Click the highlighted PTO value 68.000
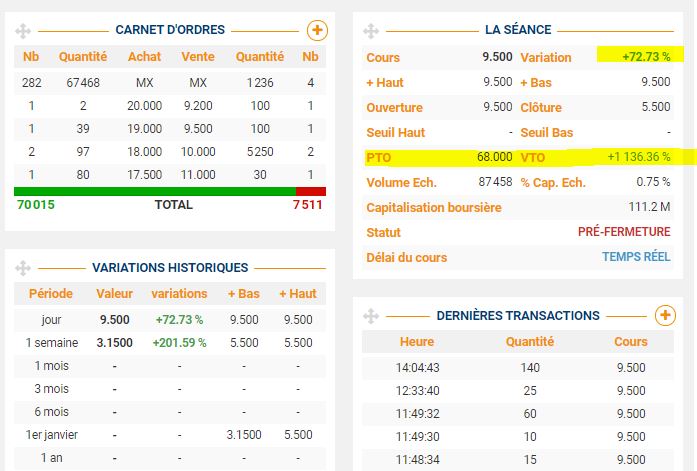Viewport: 697px width, 471px height. [x=494, y=157]
